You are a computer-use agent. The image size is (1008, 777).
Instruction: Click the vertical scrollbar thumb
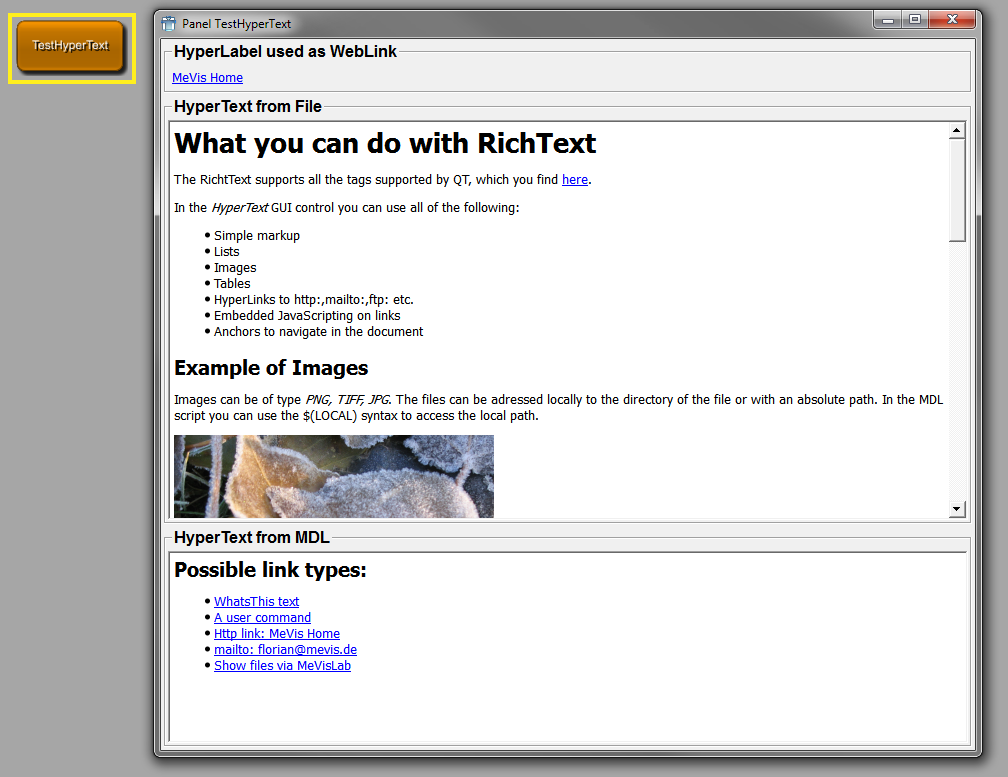click(x=957, y=190)
